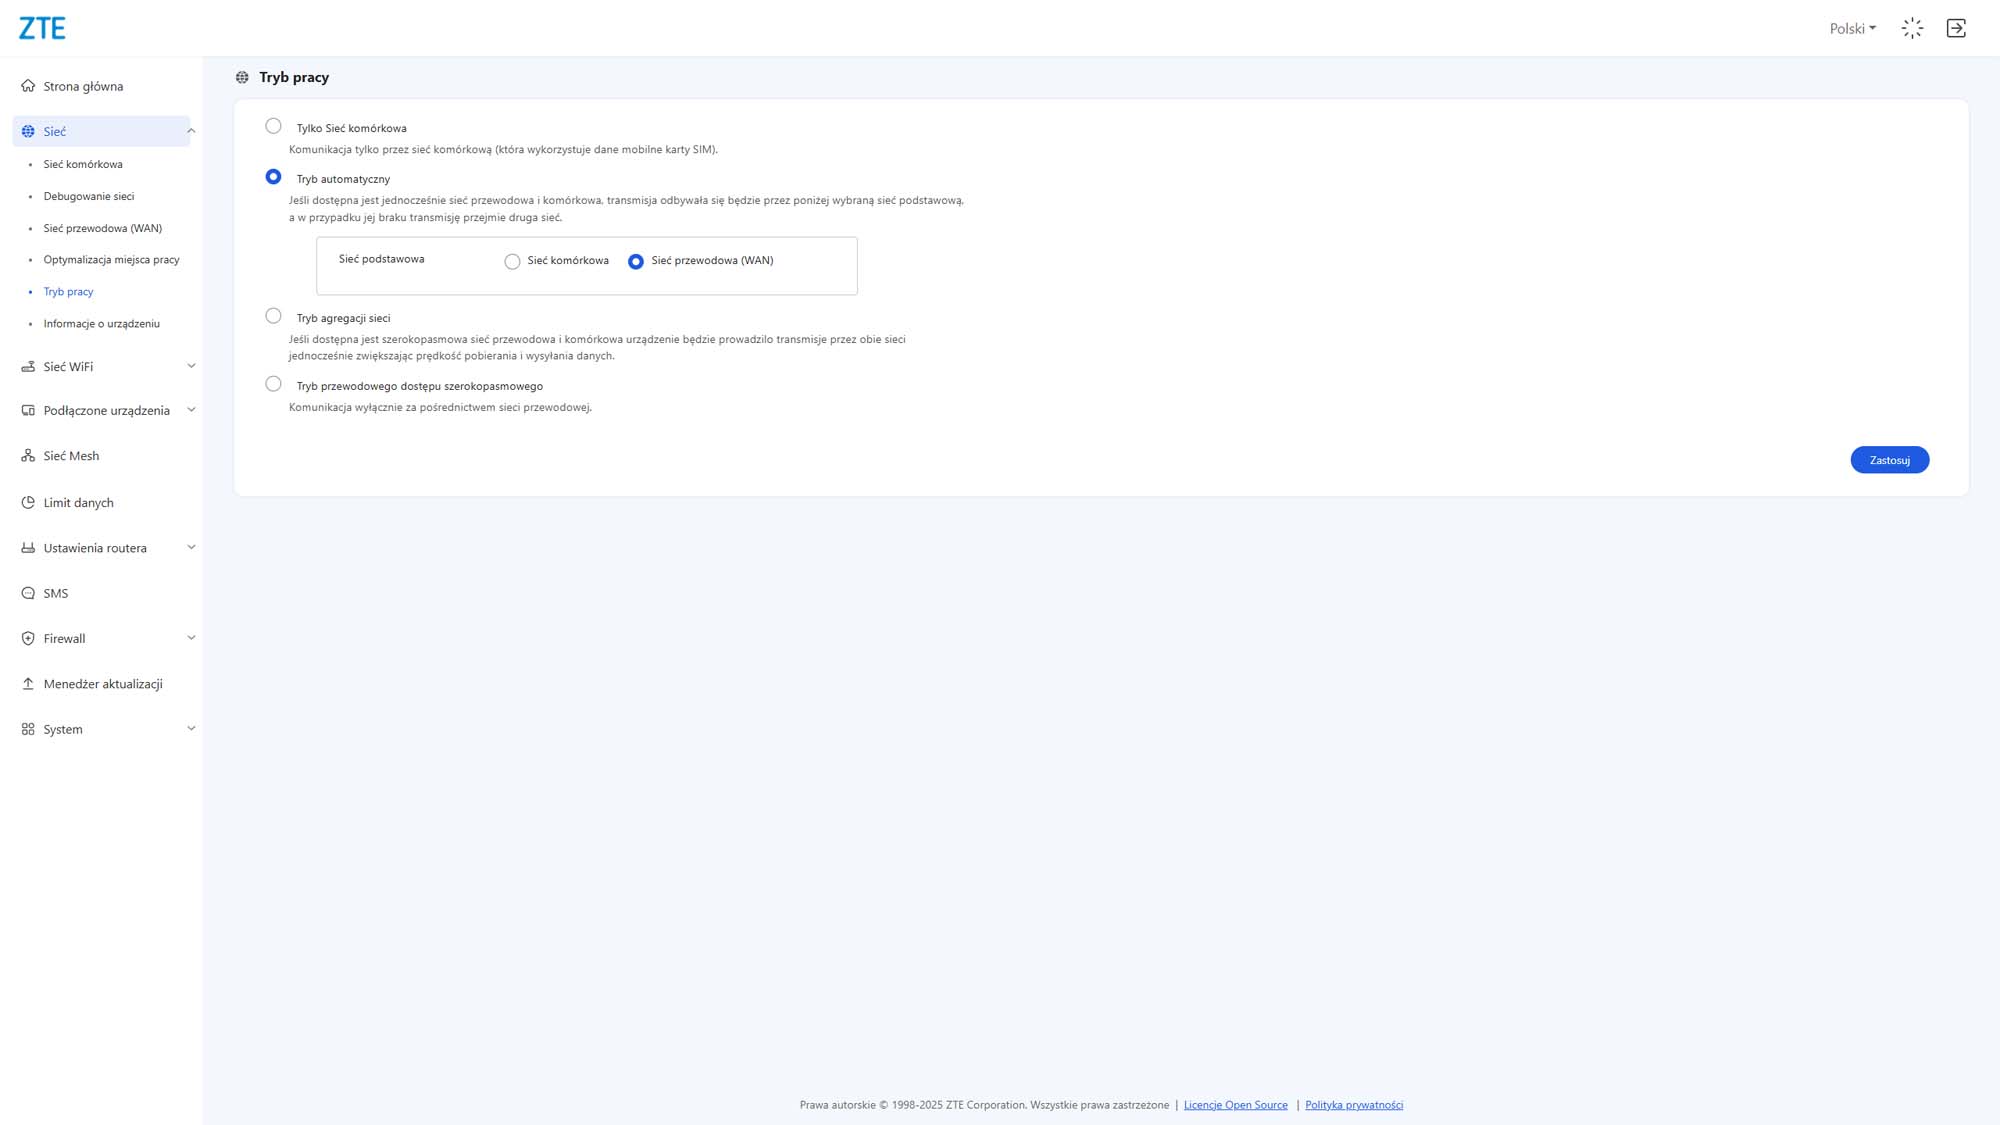Viewport: 2000px width, 1125px height.
Task: Select Tryb automatyczny radio option
Action: click(273, 177)
